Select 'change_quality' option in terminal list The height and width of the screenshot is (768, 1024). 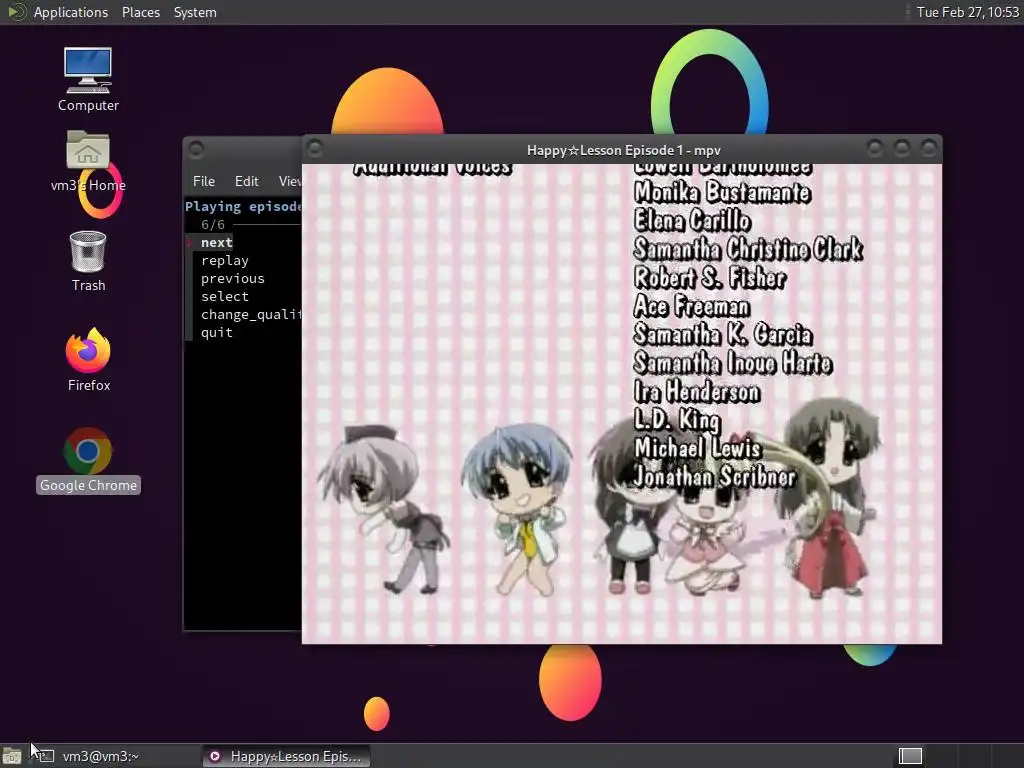251,314
